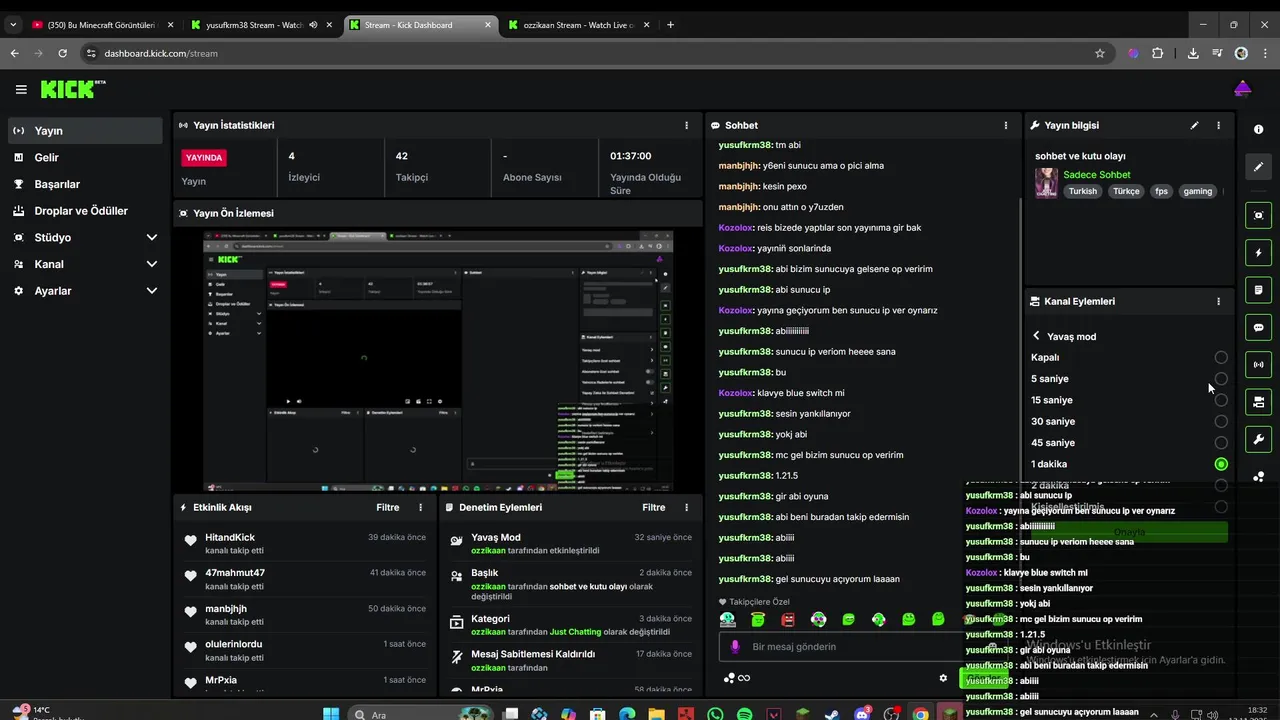Open Filtre in Denetim Eylemleri panel
1280x720 pixels.
[x=654, y=507]
